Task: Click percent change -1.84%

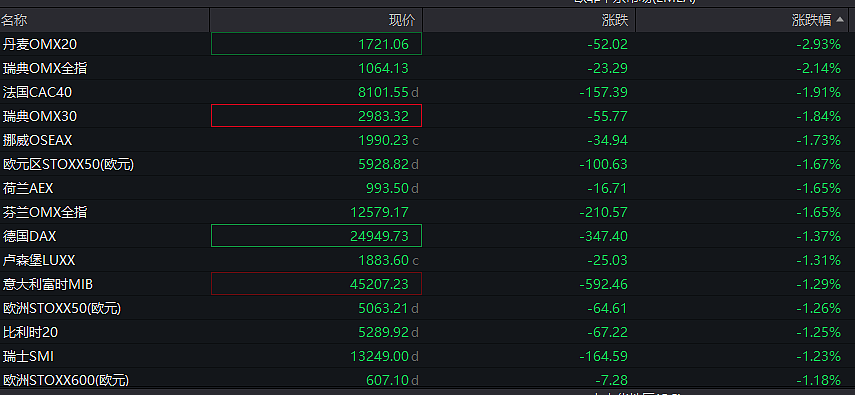Action: click(x=818, y=116)
